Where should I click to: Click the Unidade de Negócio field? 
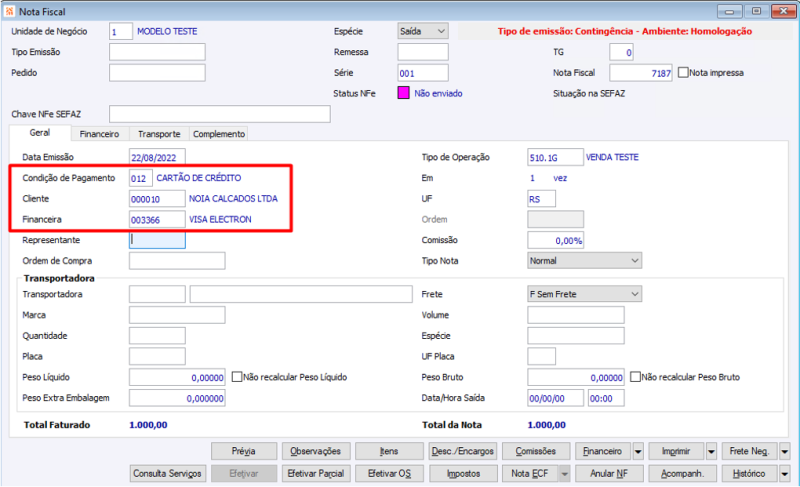point(121,31)
